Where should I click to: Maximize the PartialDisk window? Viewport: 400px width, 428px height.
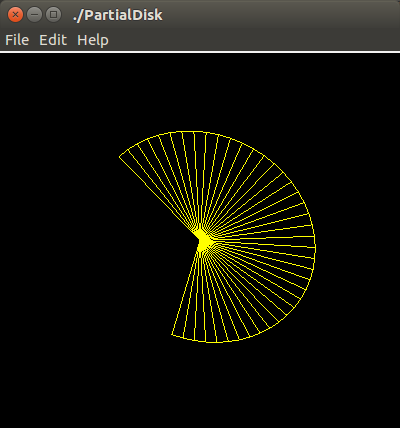pyautogui.click(x=53, y=15)
